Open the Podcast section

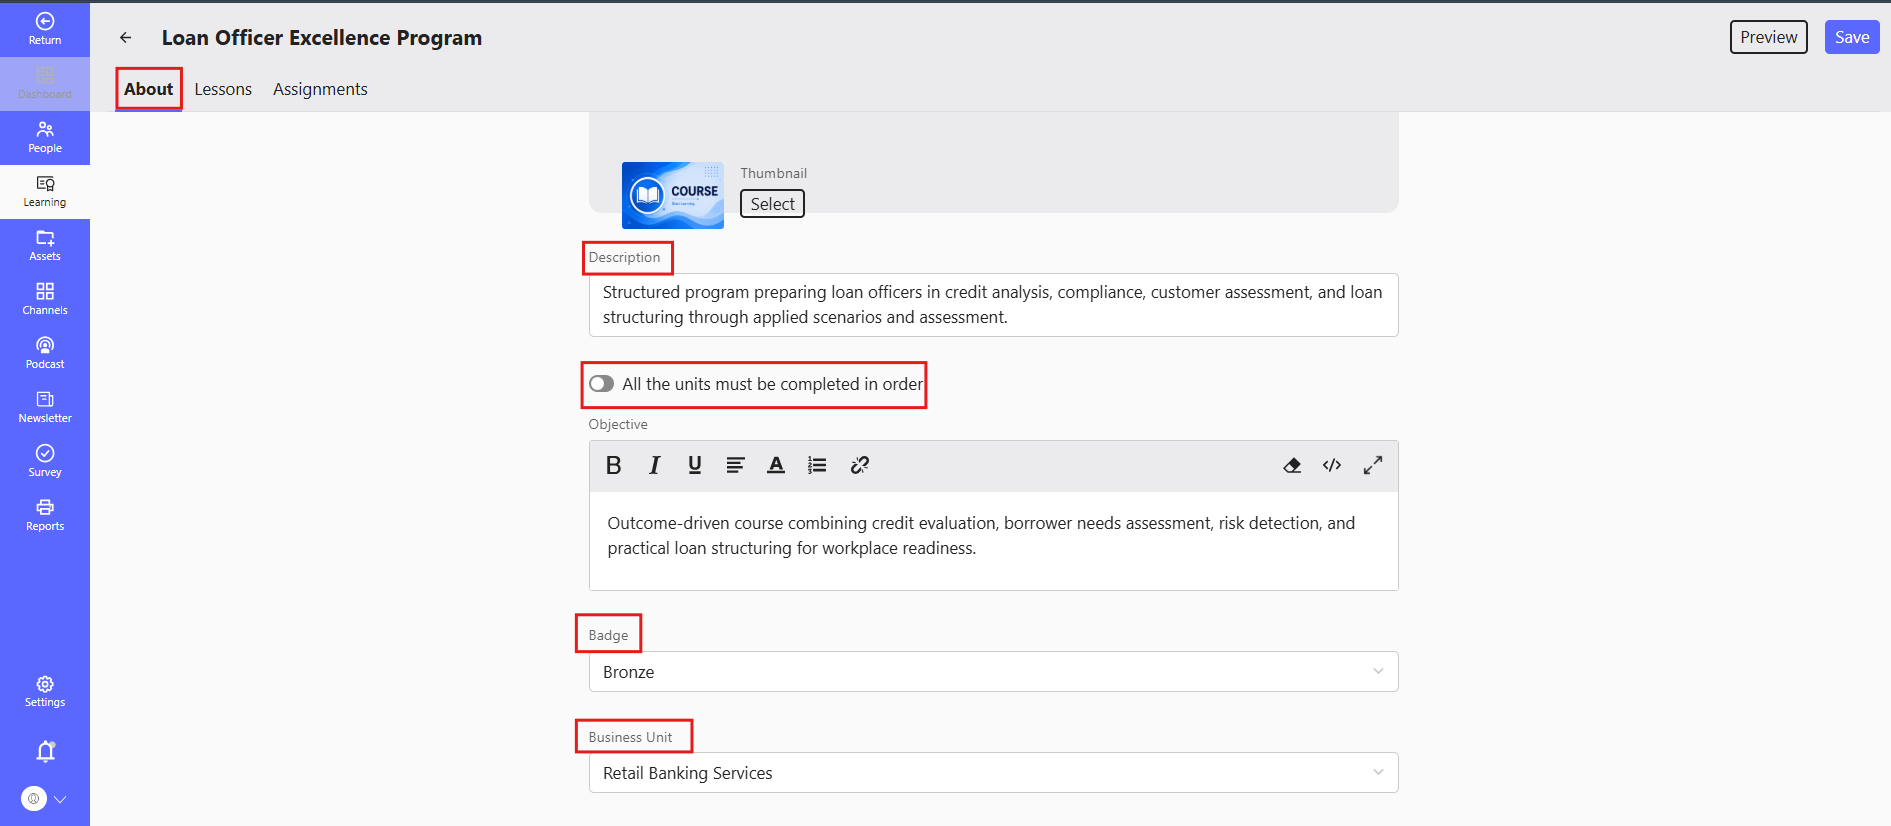[x=45, y=353]
